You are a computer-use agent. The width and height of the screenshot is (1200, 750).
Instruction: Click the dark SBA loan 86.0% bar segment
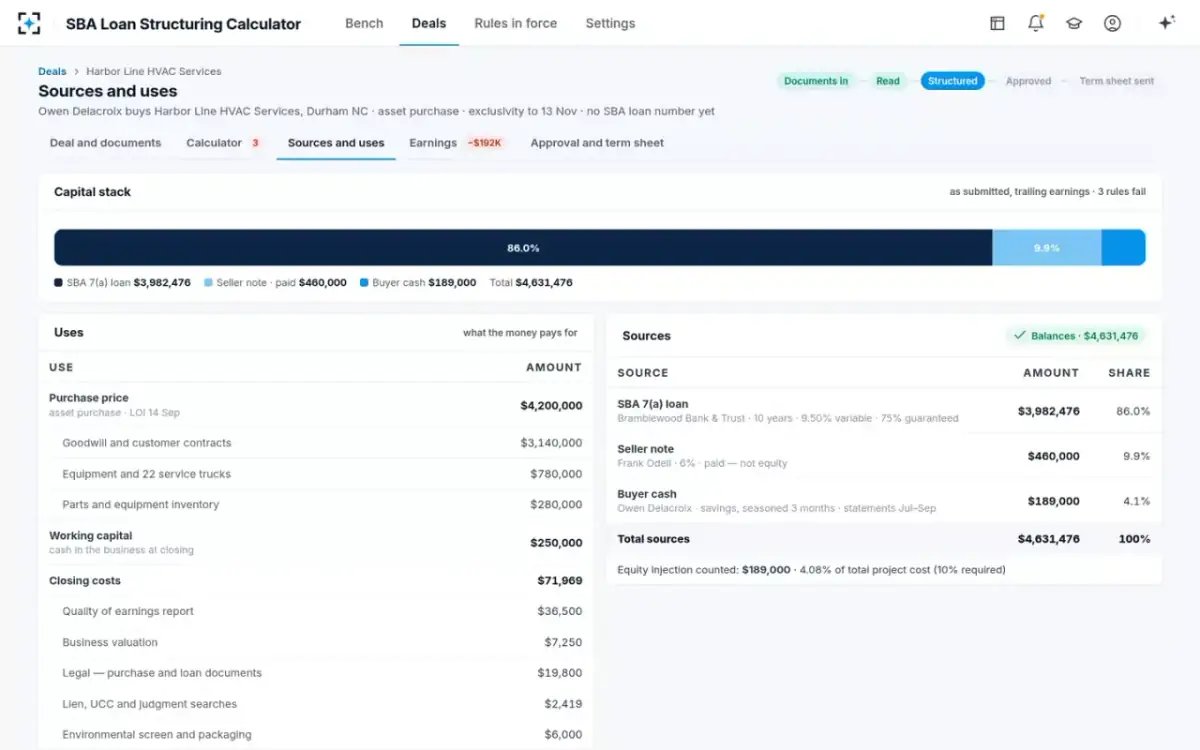(x=523, y=248)
